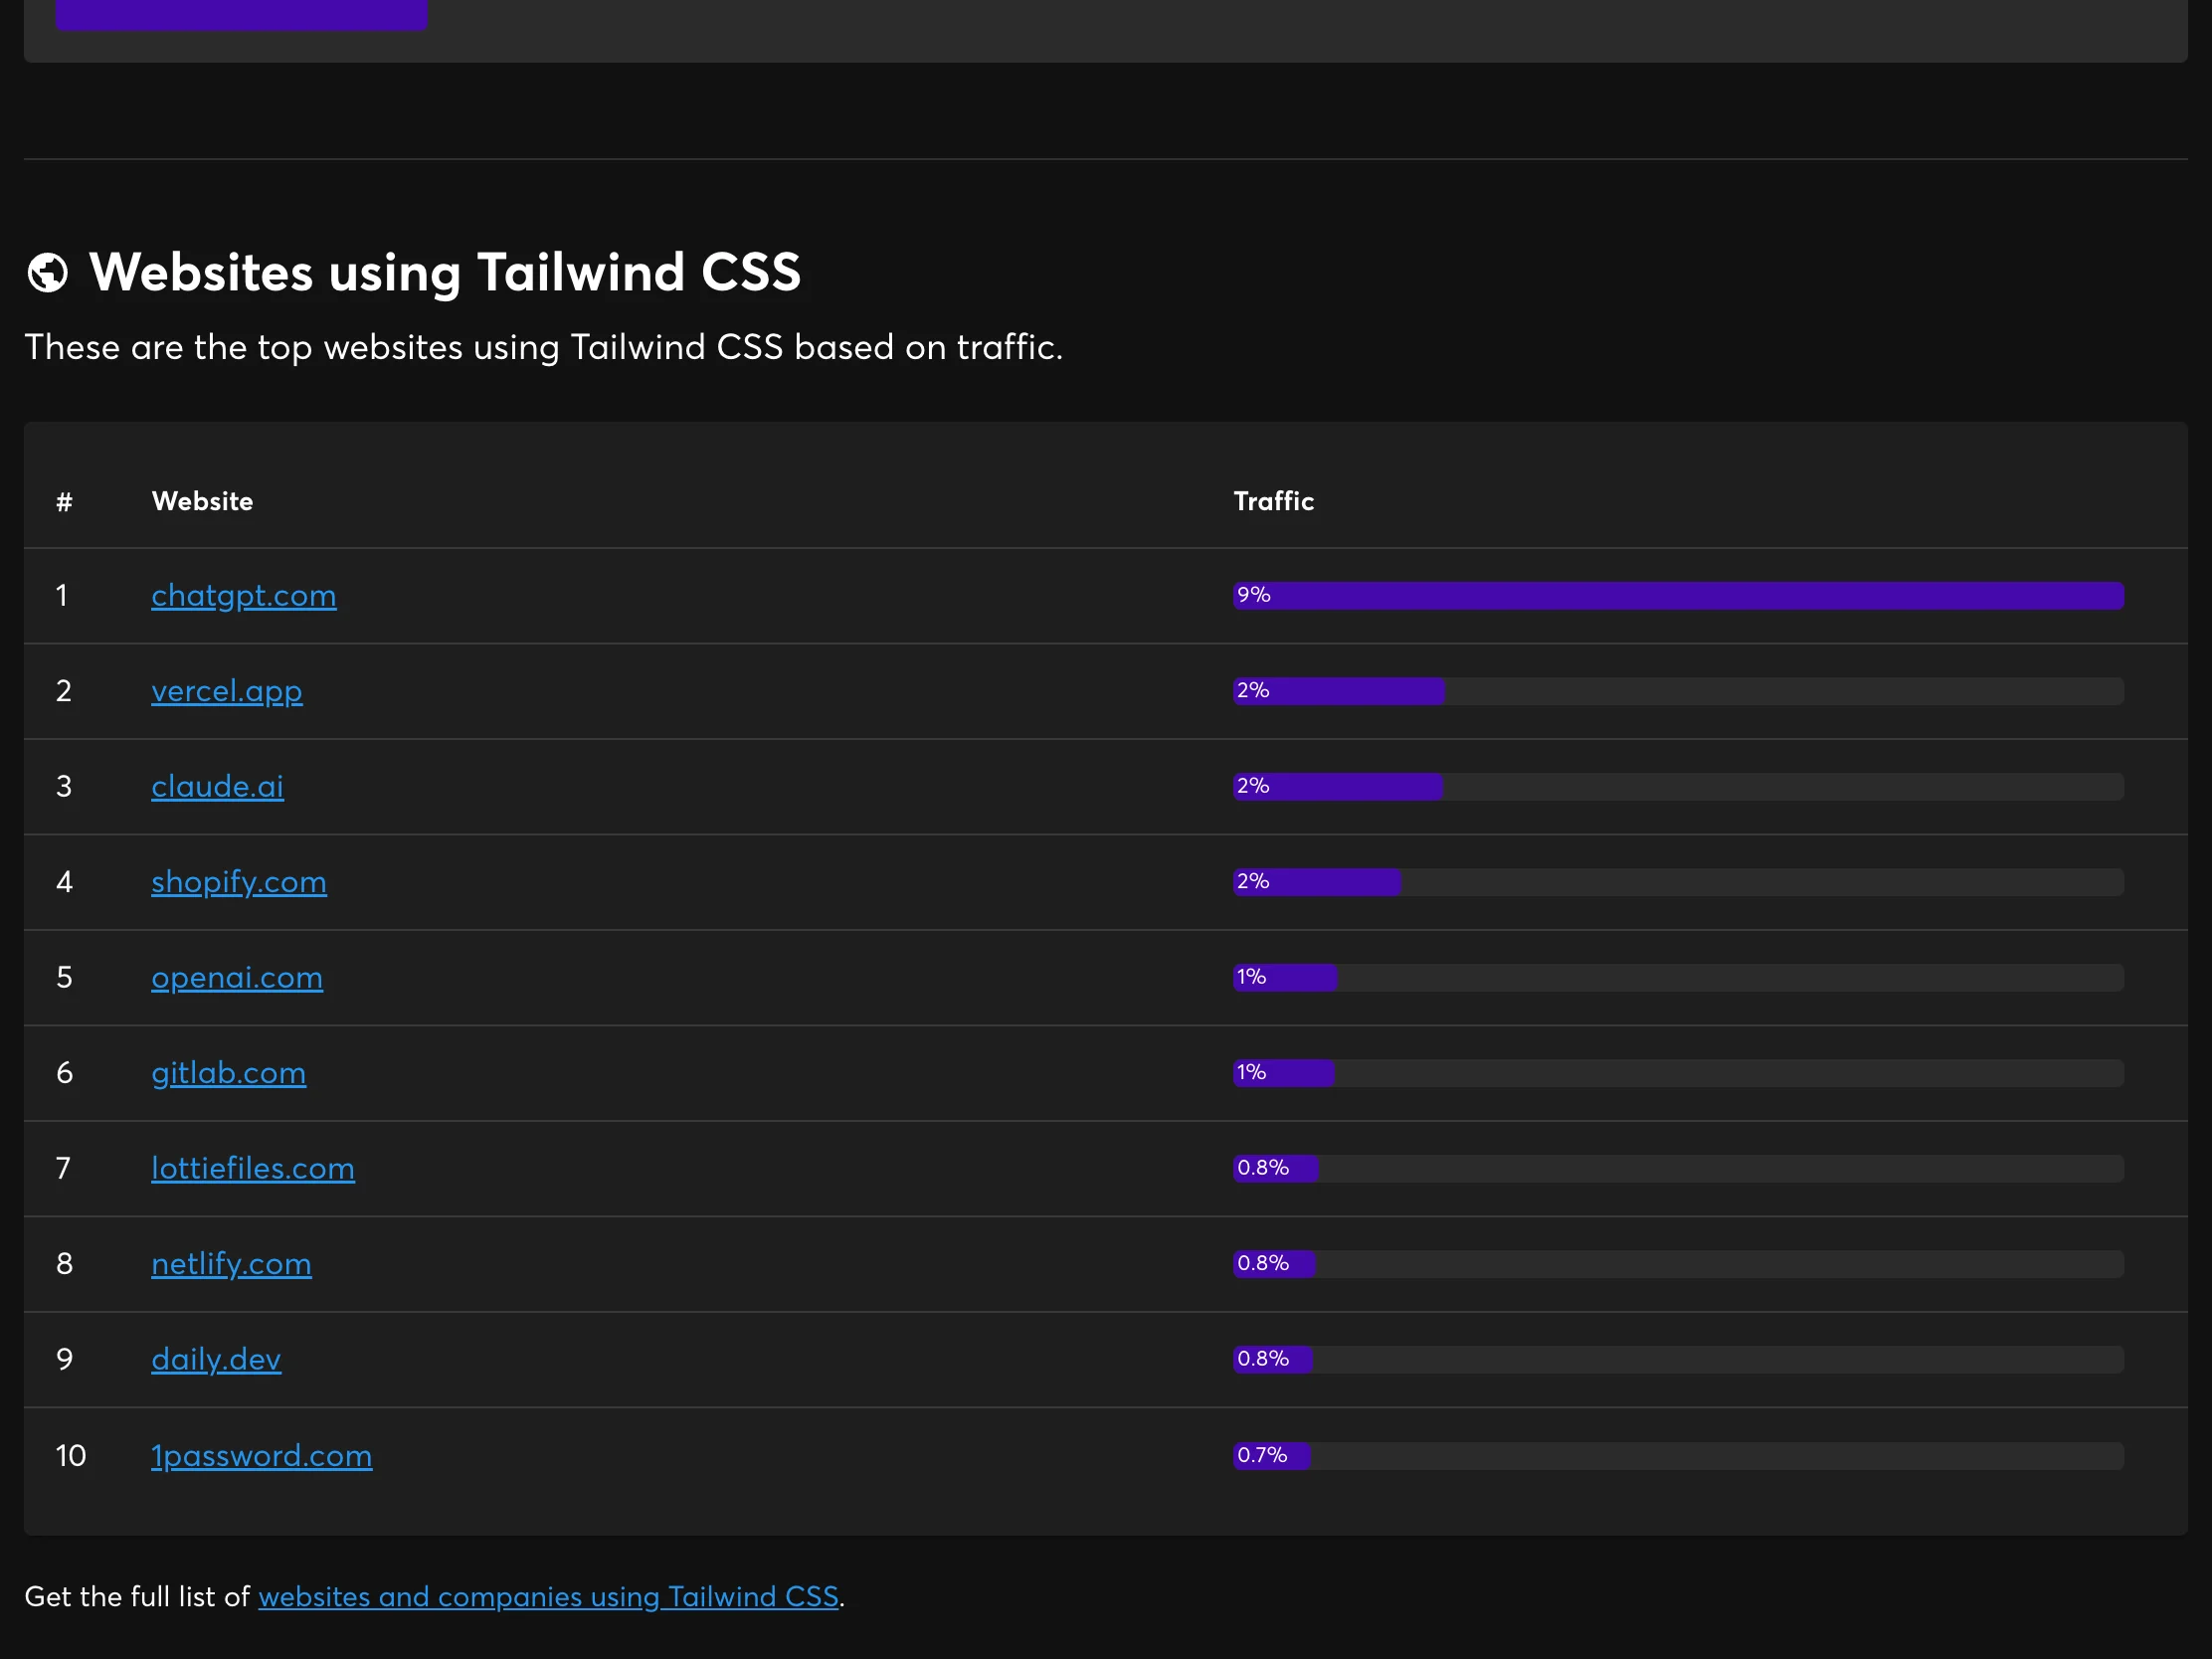Select the row numbered 5 for openai.com
2212x1659 pixels.
click(65, 977)
